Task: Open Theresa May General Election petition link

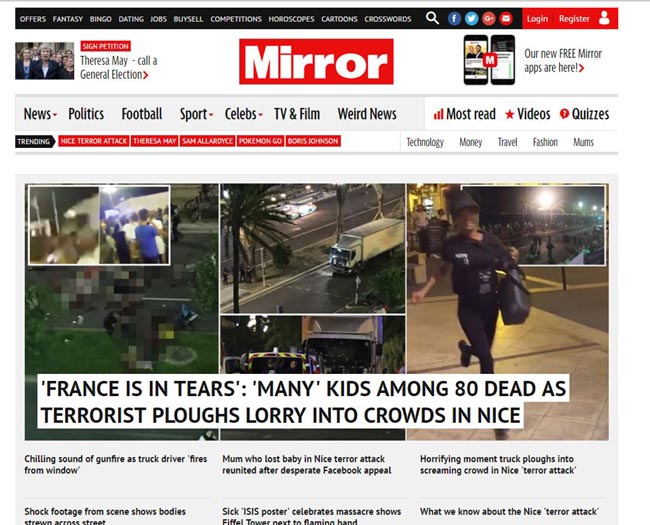Action: (x=119, y=68)
